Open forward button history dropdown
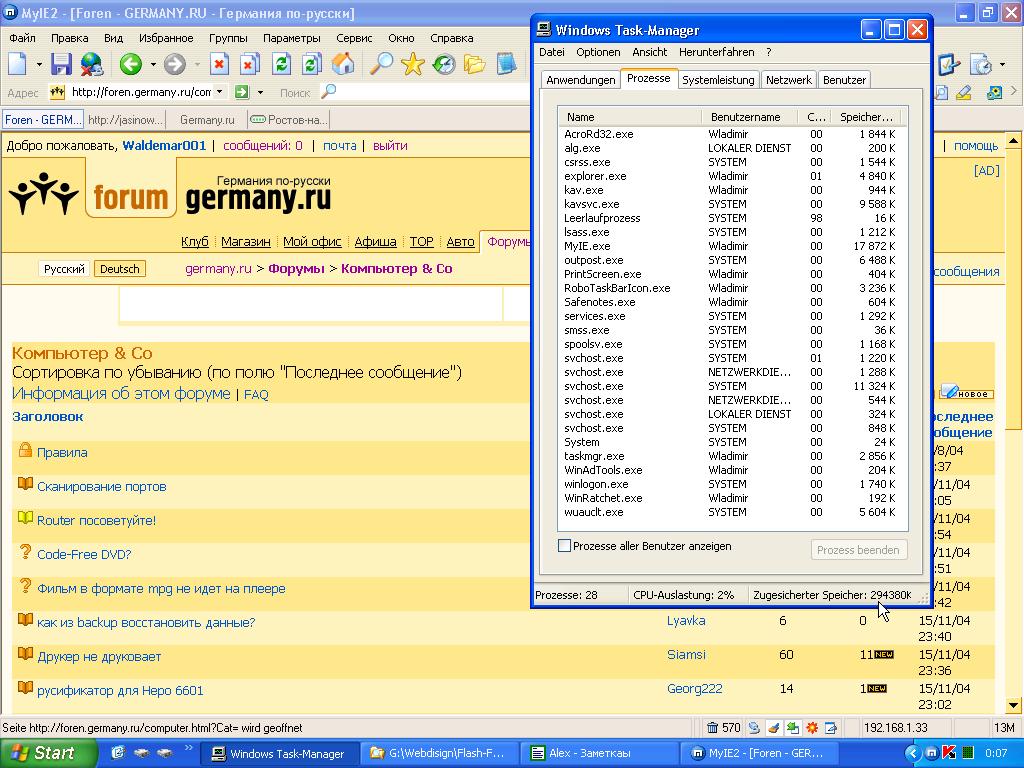This screenshot has height=768, width=1024. pyautogui.click(x=197, y=64)
